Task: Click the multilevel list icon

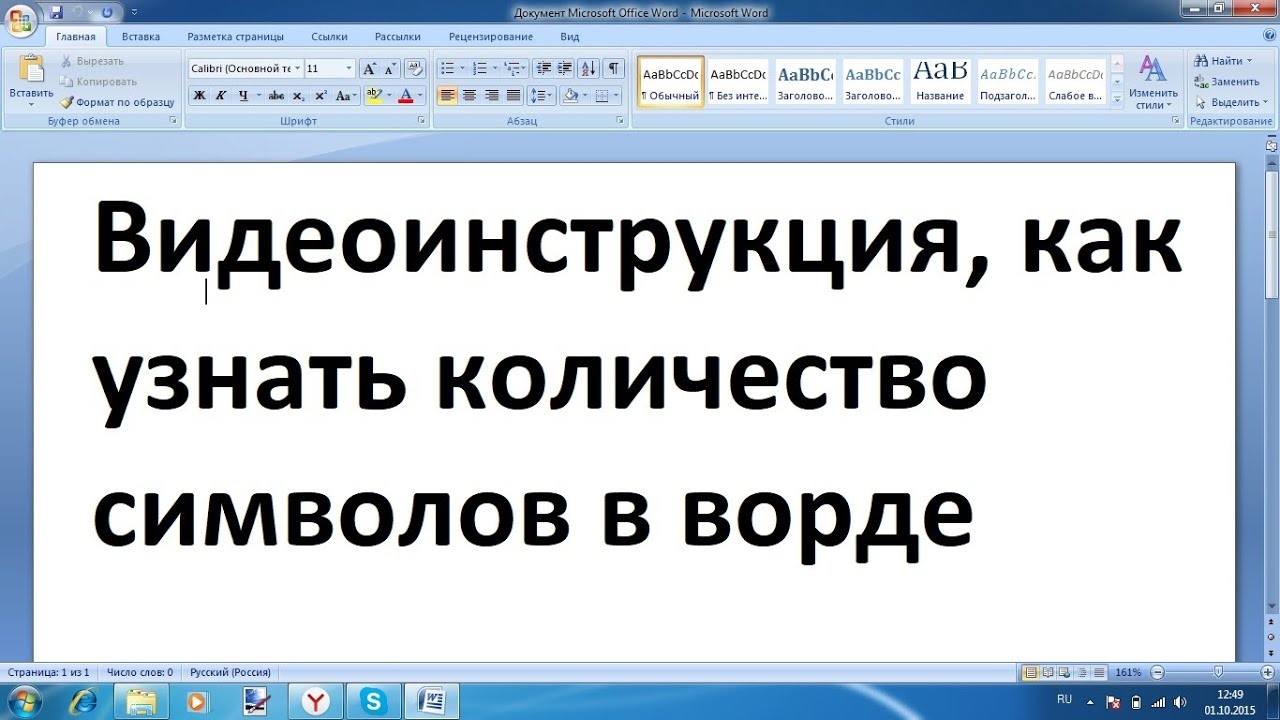Action: click(511, 69)
